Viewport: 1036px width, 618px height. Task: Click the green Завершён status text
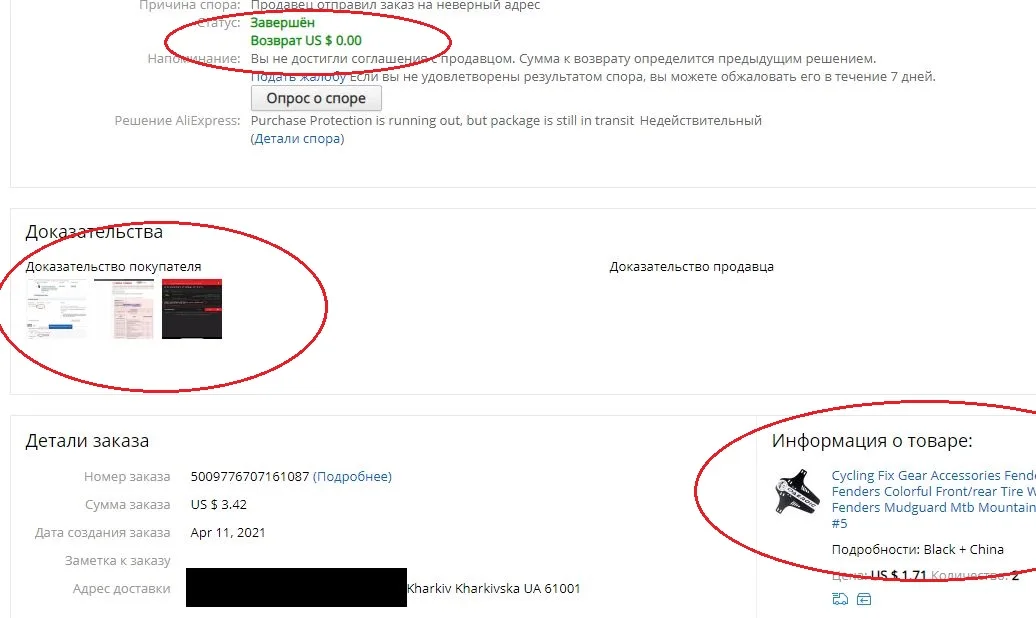point(282,23)
